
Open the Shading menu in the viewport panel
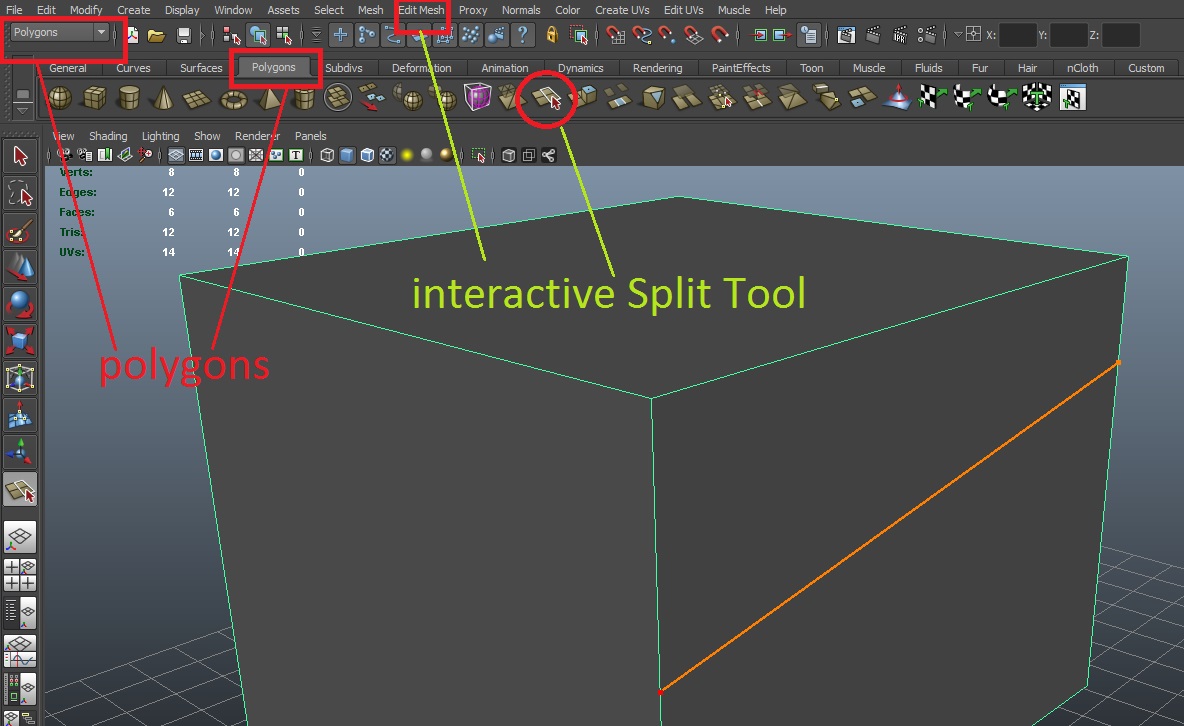point(108,135)
